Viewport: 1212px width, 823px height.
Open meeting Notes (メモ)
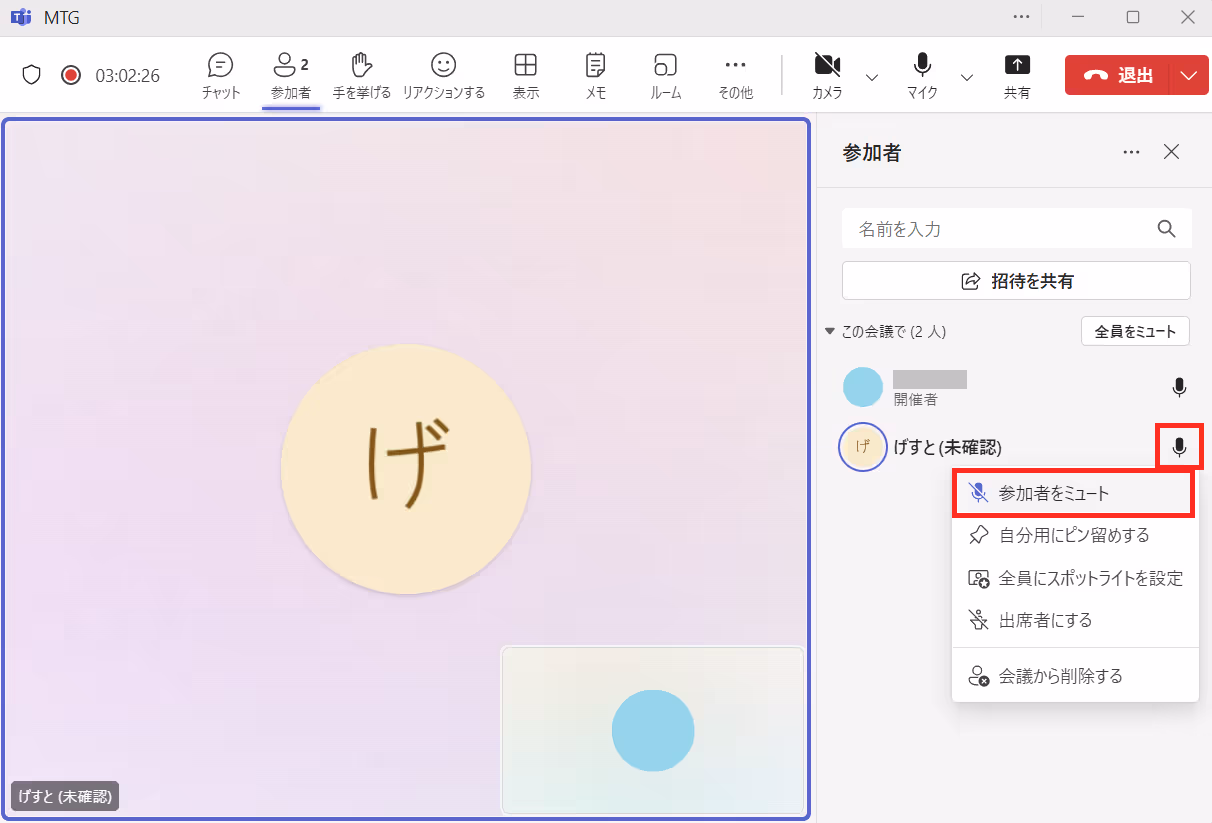tap(595, 76)
